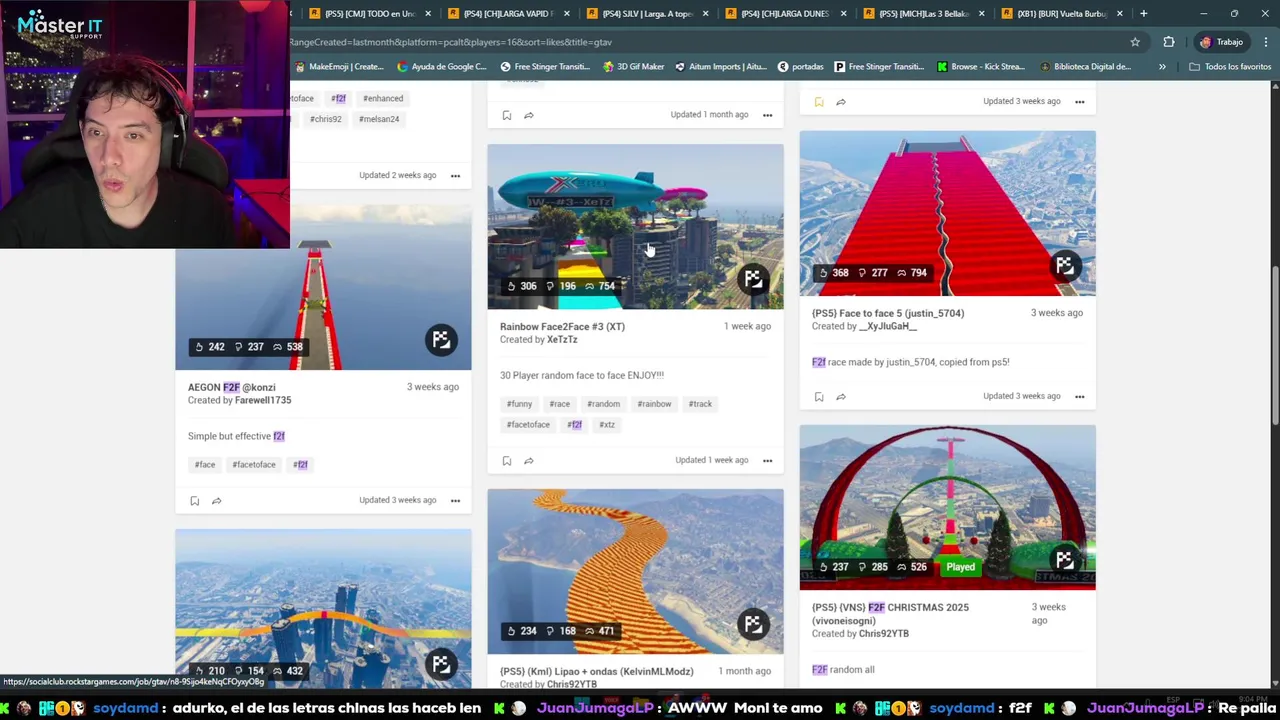Share the AEGON F2F @konzi job
Screen dimensions: 1280x720
(216, 501)
